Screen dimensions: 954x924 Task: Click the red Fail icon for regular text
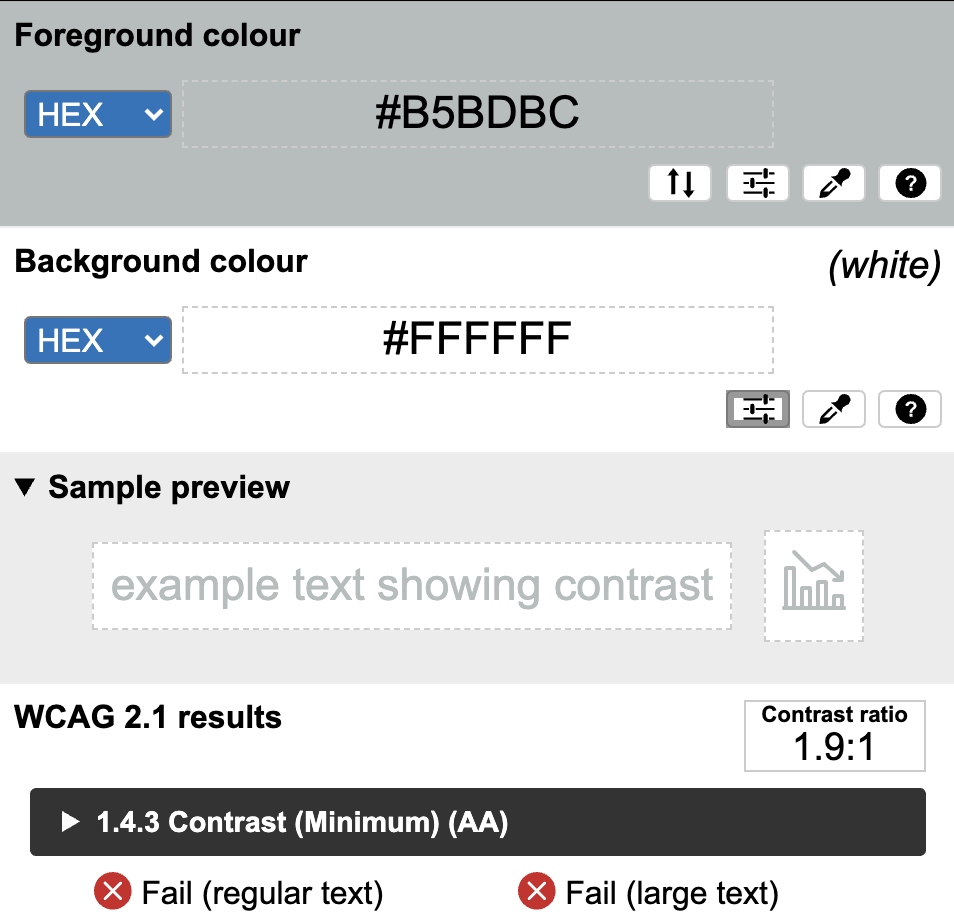110,890
